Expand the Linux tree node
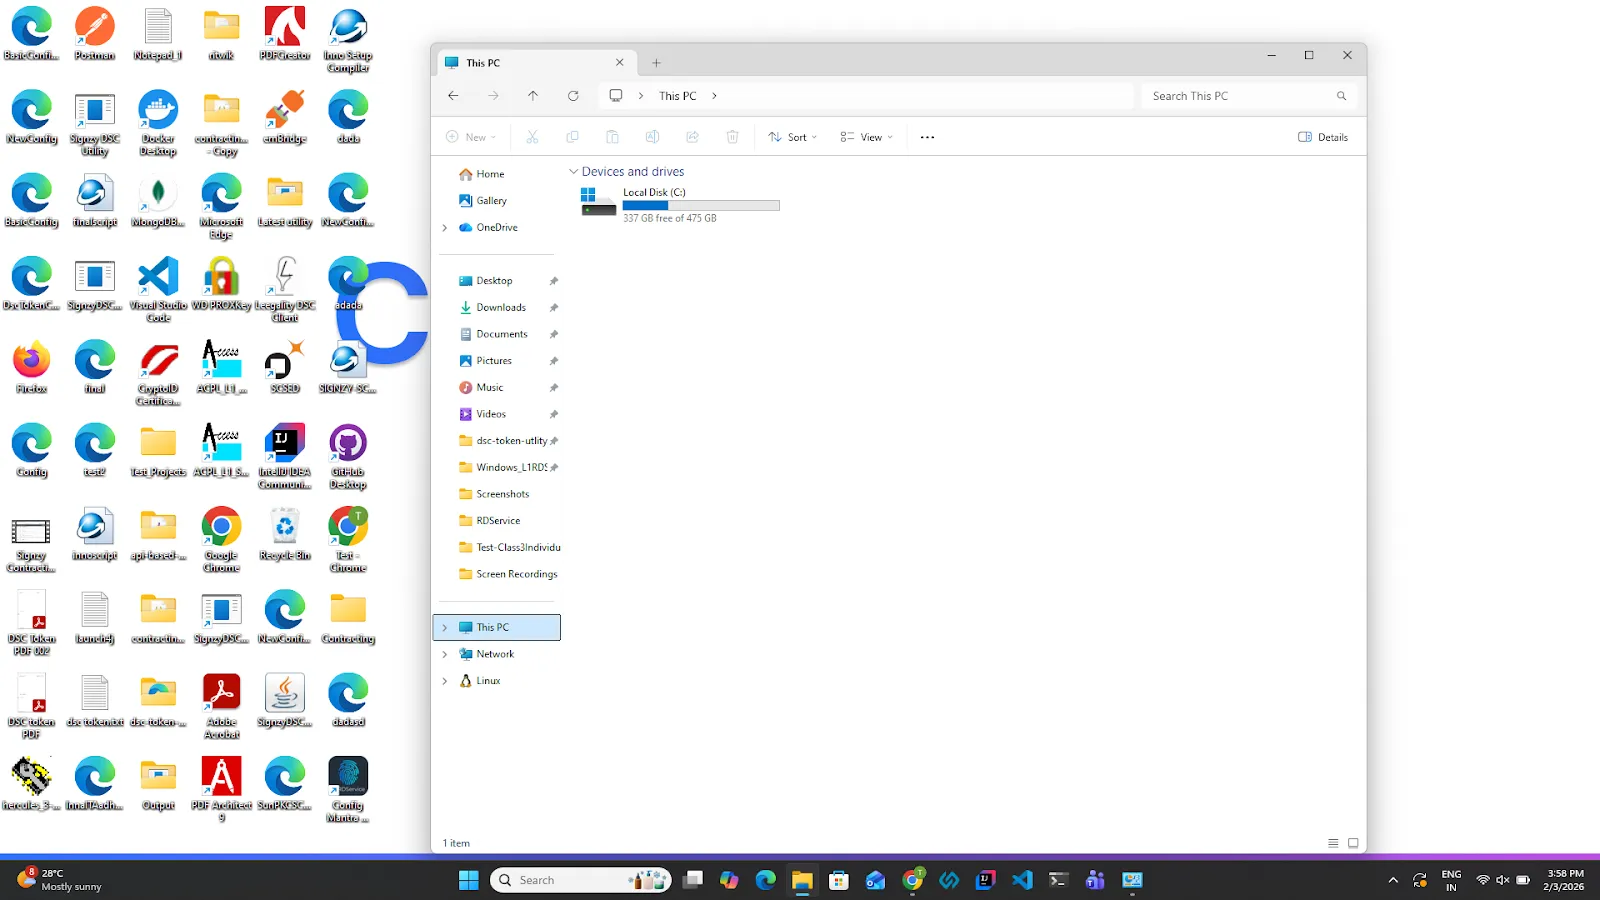The image size is (1600, 900). coord(445,681)
